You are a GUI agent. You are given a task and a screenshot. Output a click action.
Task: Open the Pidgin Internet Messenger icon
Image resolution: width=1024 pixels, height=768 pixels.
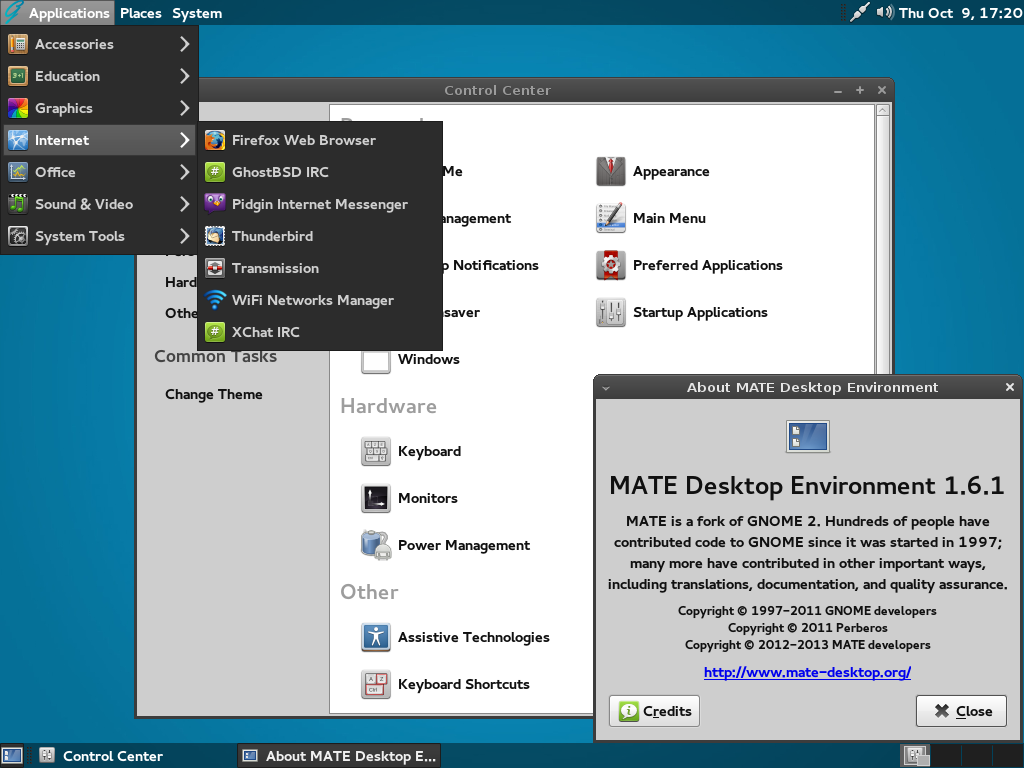(215, 204)
